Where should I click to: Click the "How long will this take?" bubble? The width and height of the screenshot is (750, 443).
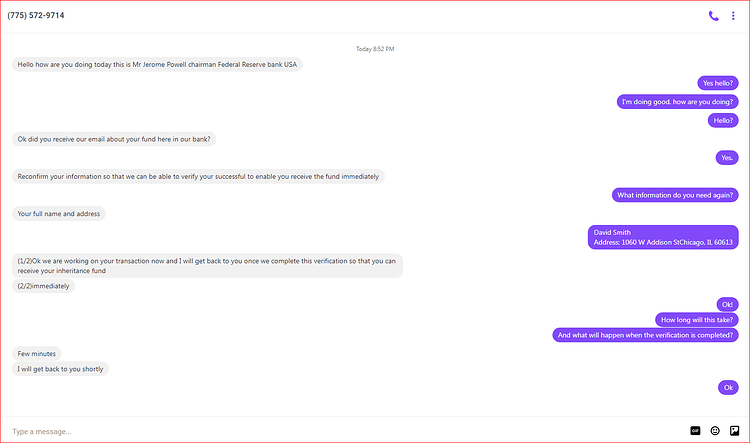(697, 320)
